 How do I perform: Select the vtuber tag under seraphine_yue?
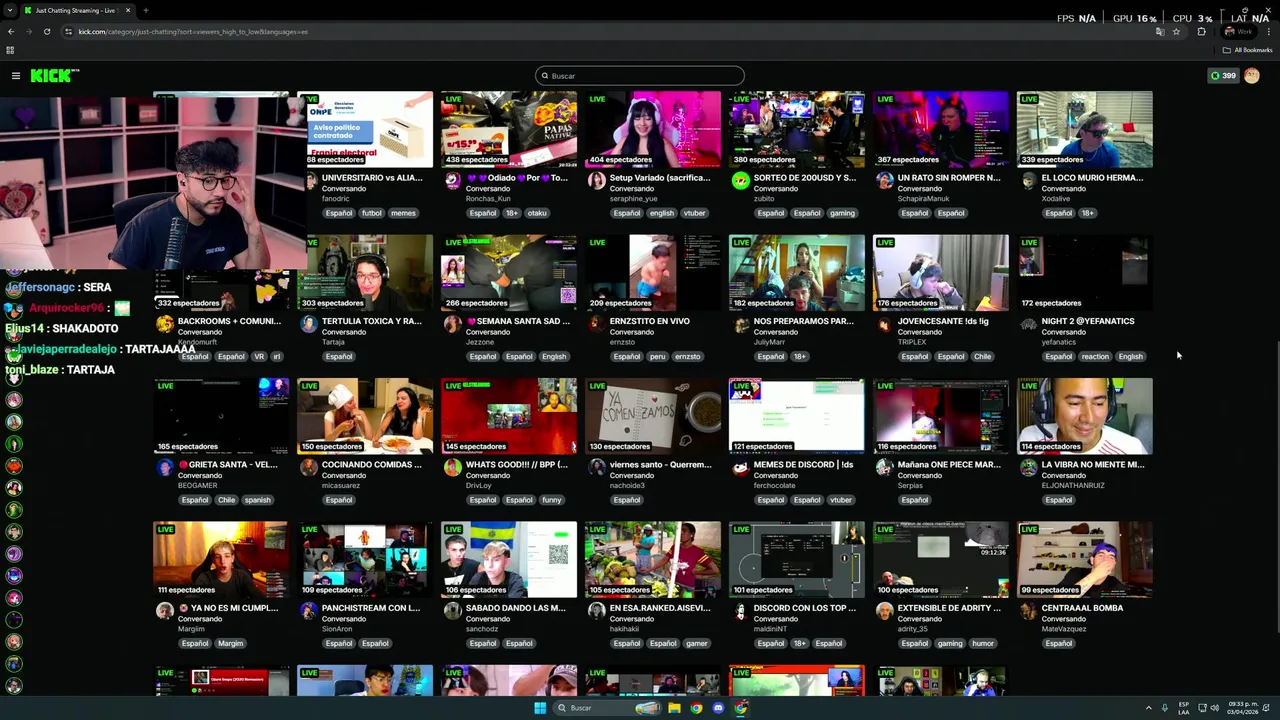pos(695,213)
